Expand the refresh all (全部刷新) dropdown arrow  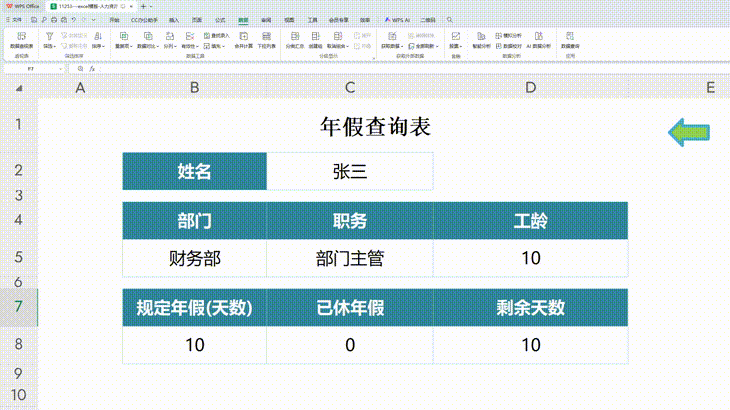[437, 47]
